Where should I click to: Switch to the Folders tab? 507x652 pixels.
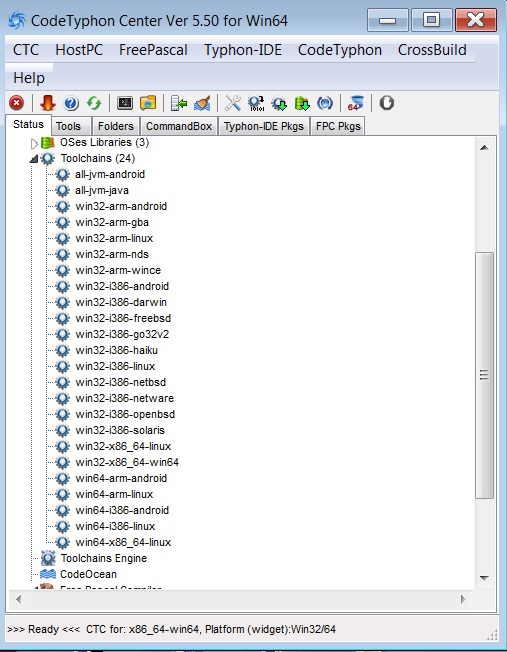pos(116,126)
